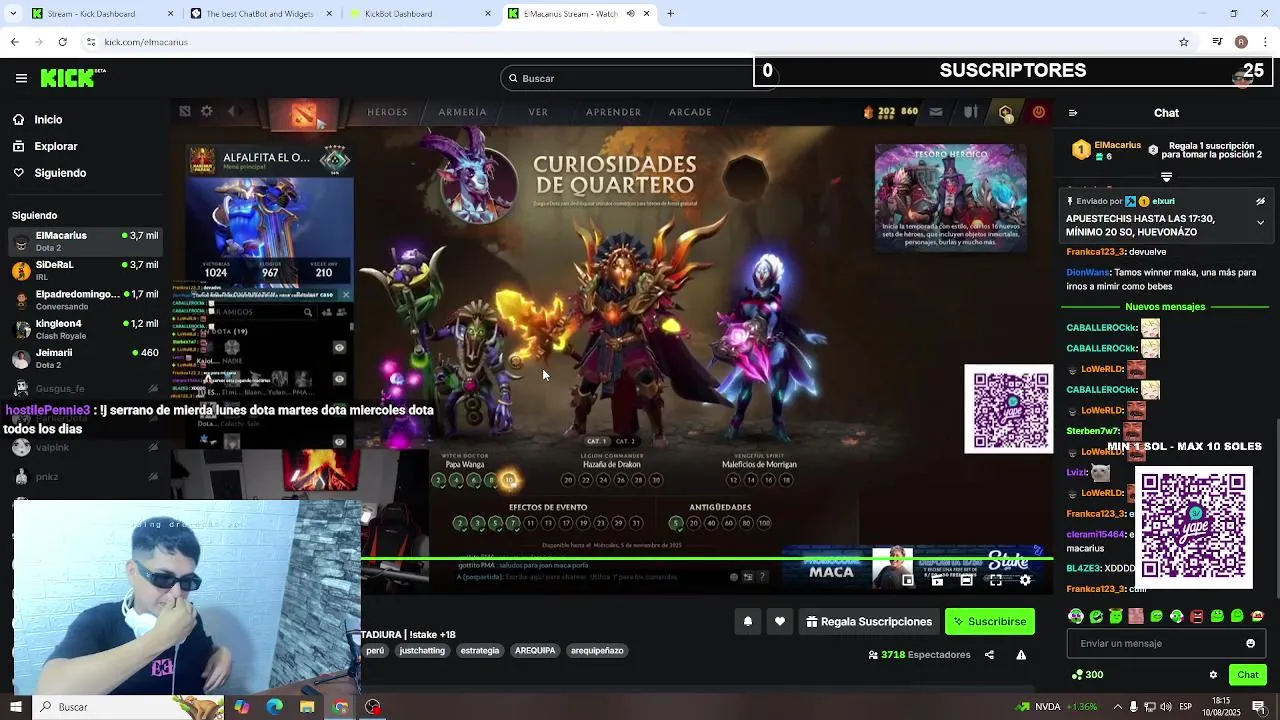Open a new browser tab
The height and width of the screenshot is (720, 1280).
point(670,14)
